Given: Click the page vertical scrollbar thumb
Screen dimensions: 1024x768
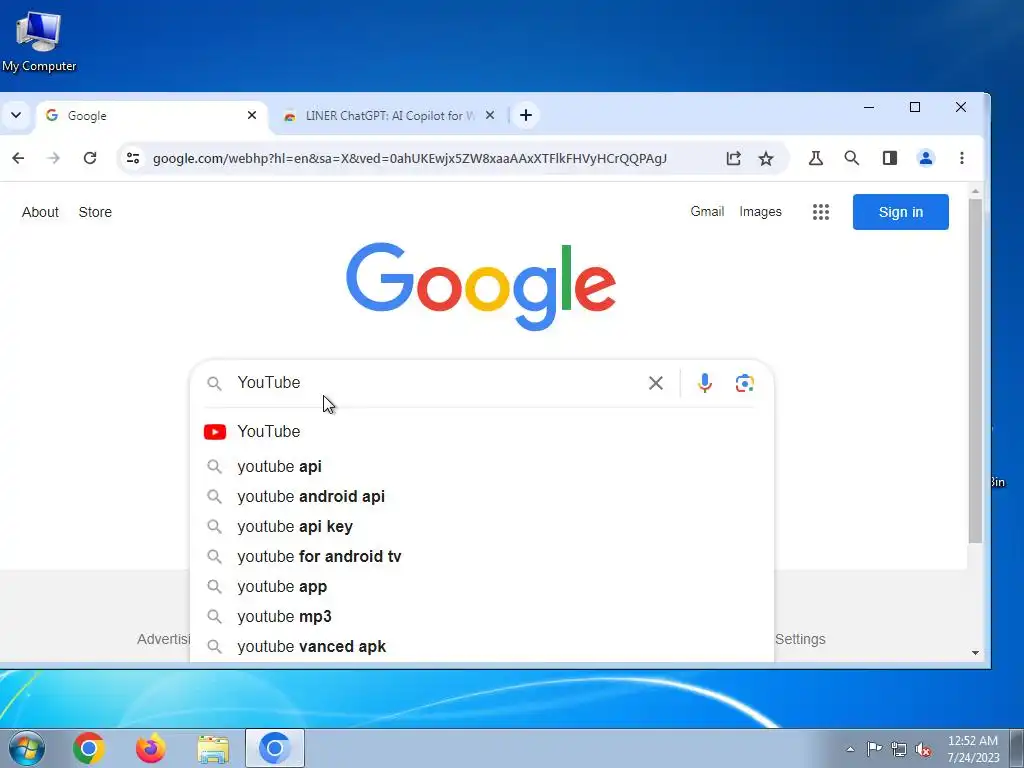Looking at the screenshot, I should tap(975, 371).
